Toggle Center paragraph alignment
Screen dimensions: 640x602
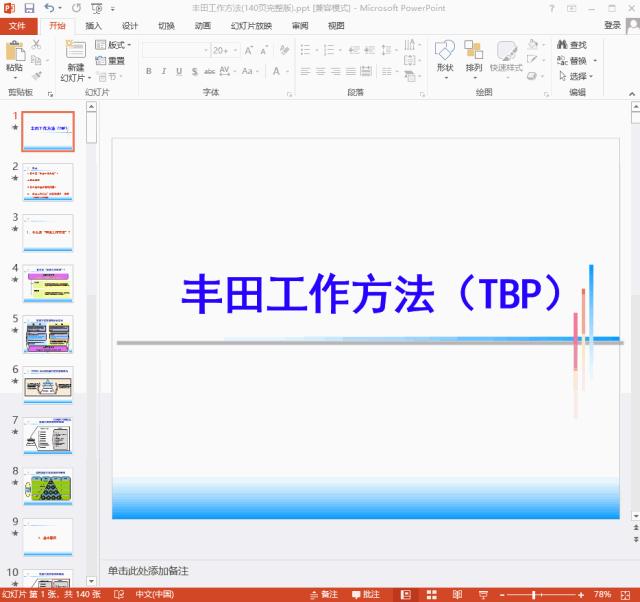320,72
